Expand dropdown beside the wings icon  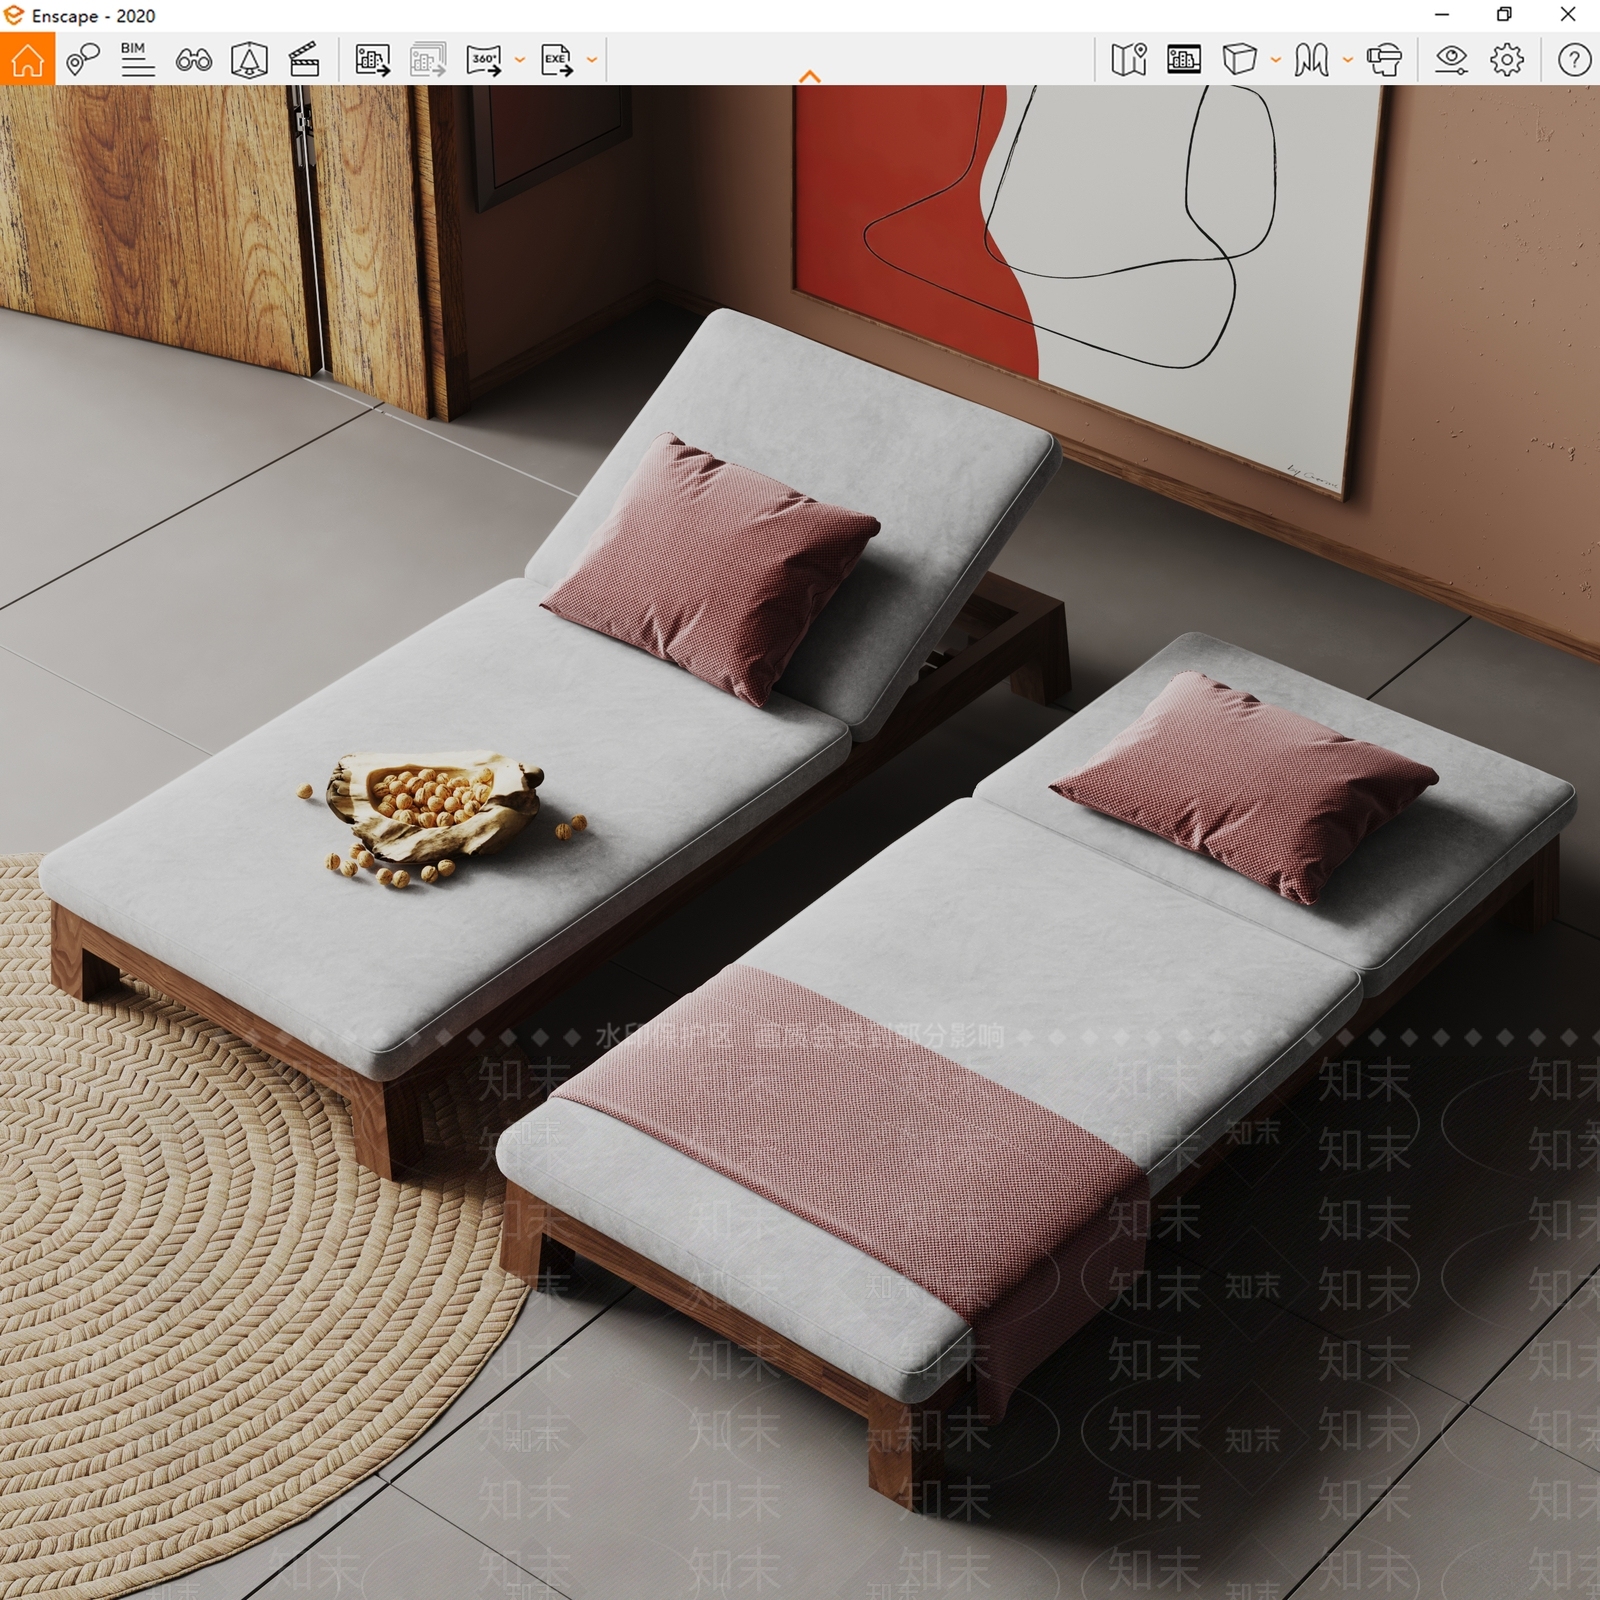coord(1347,60)
